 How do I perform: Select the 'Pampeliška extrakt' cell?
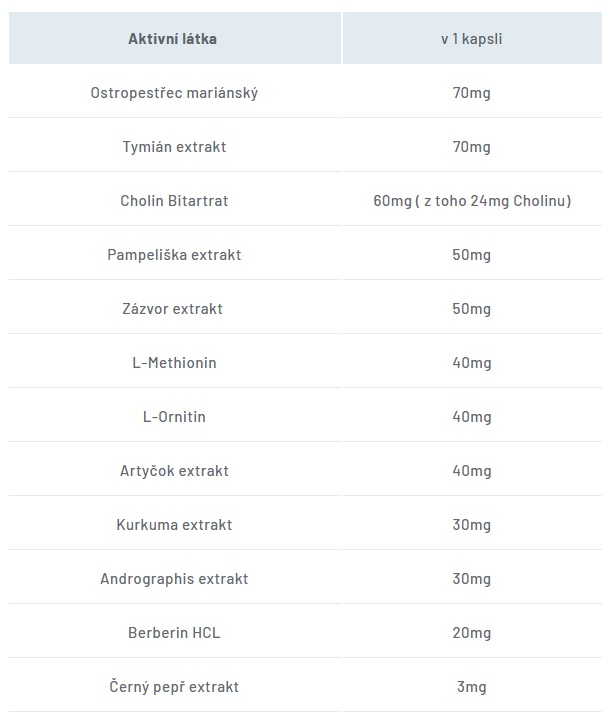(175, 255)
